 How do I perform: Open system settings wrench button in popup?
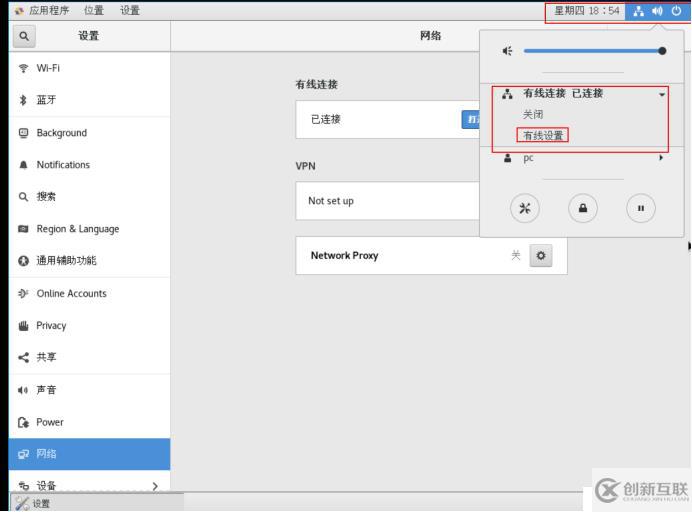(x=525, y=208)
